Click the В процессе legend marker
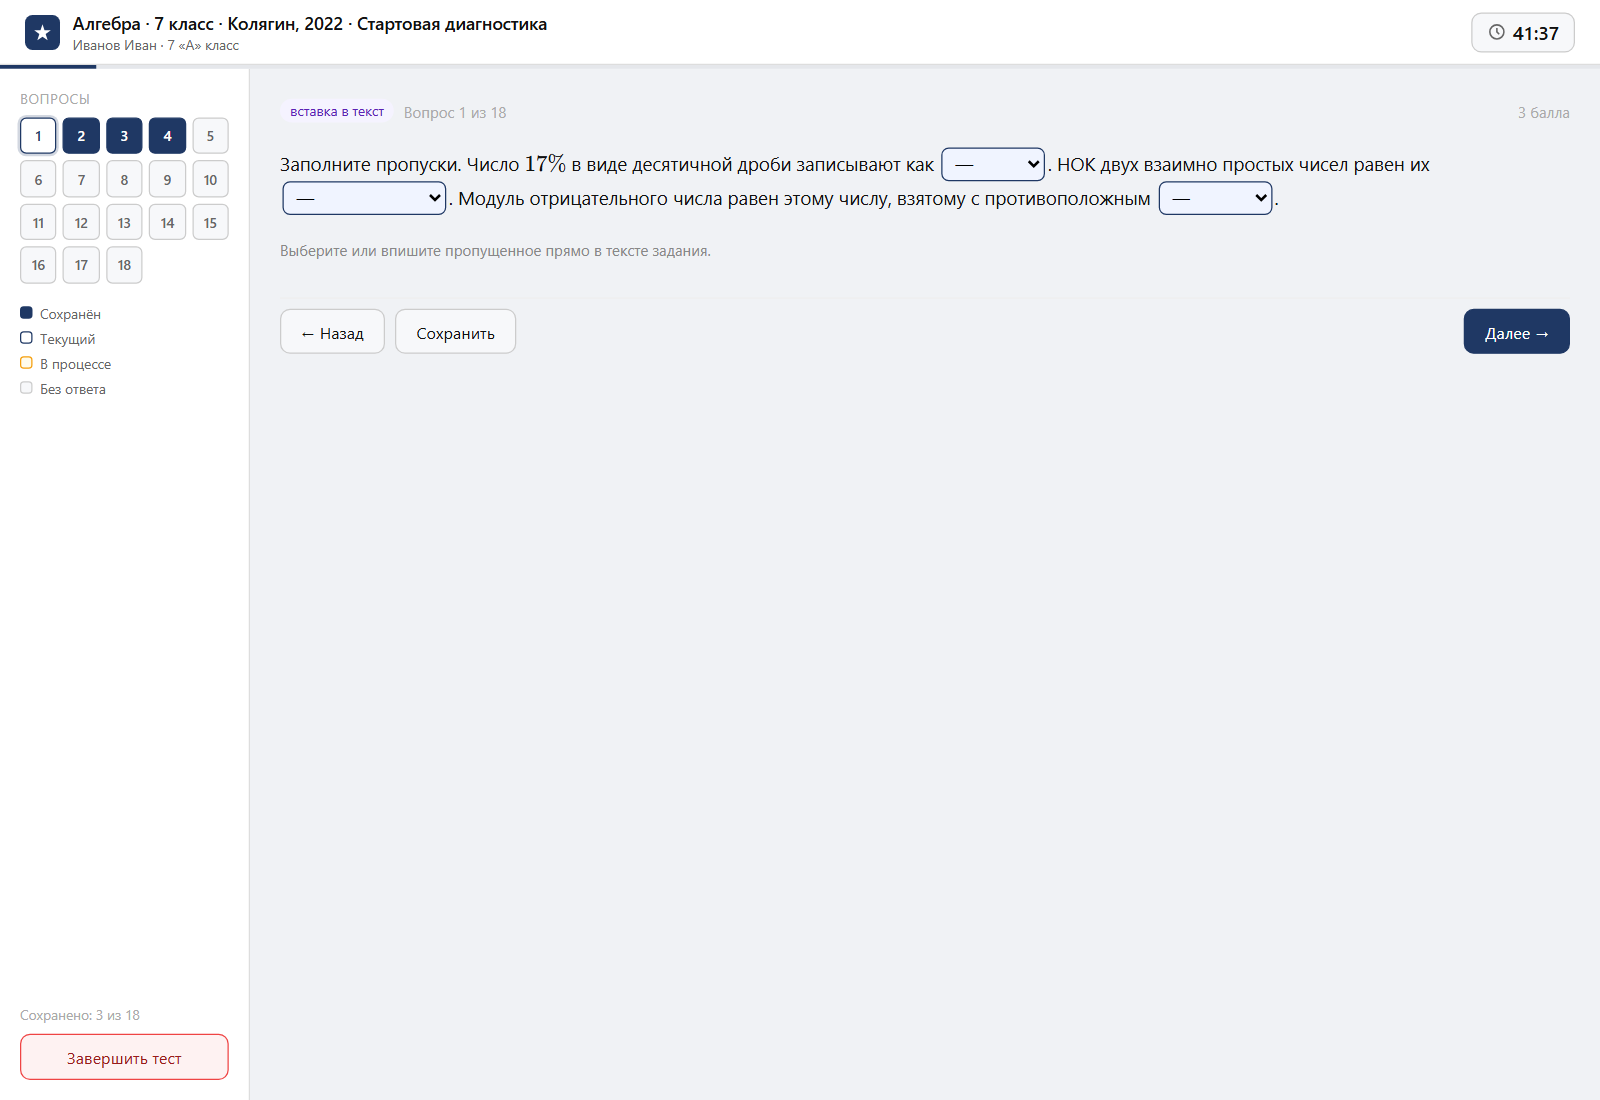This screenshot has width=1600, height=1100. pyautogui.click(x=26, y=363)
